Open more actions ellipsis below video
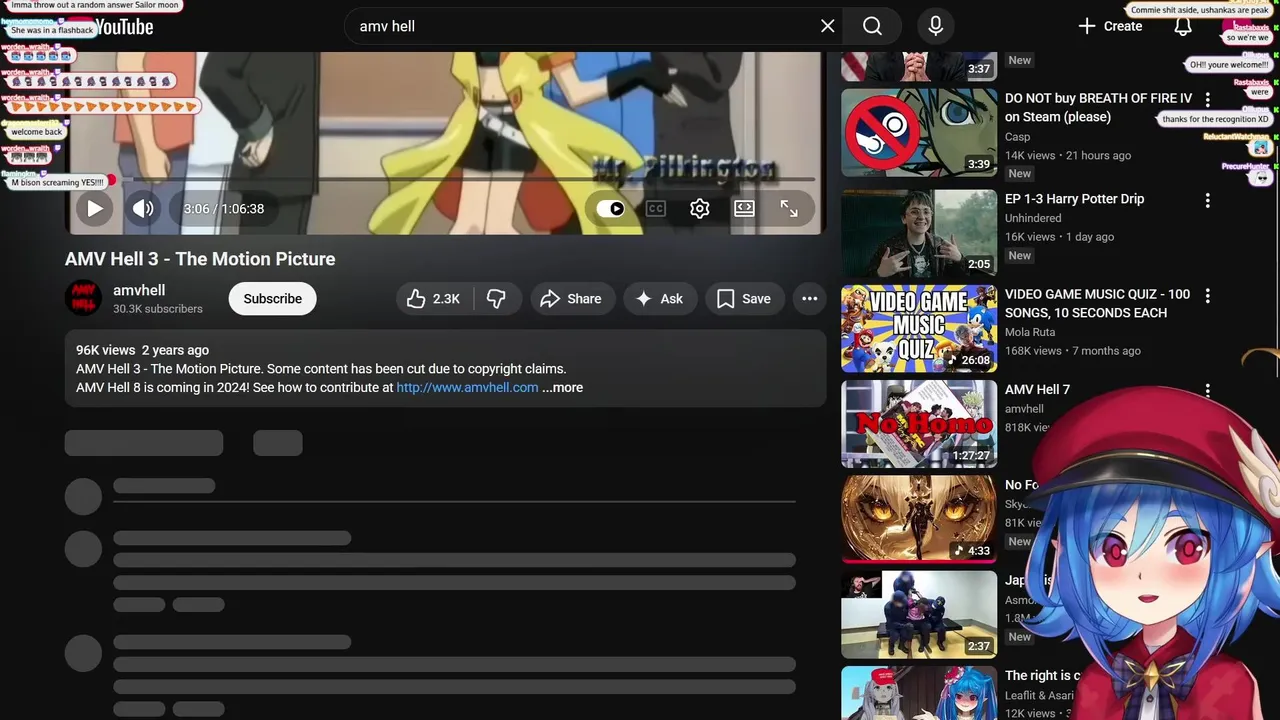The width and height of the screenshot is (1280, 720). tap(810, 299)
